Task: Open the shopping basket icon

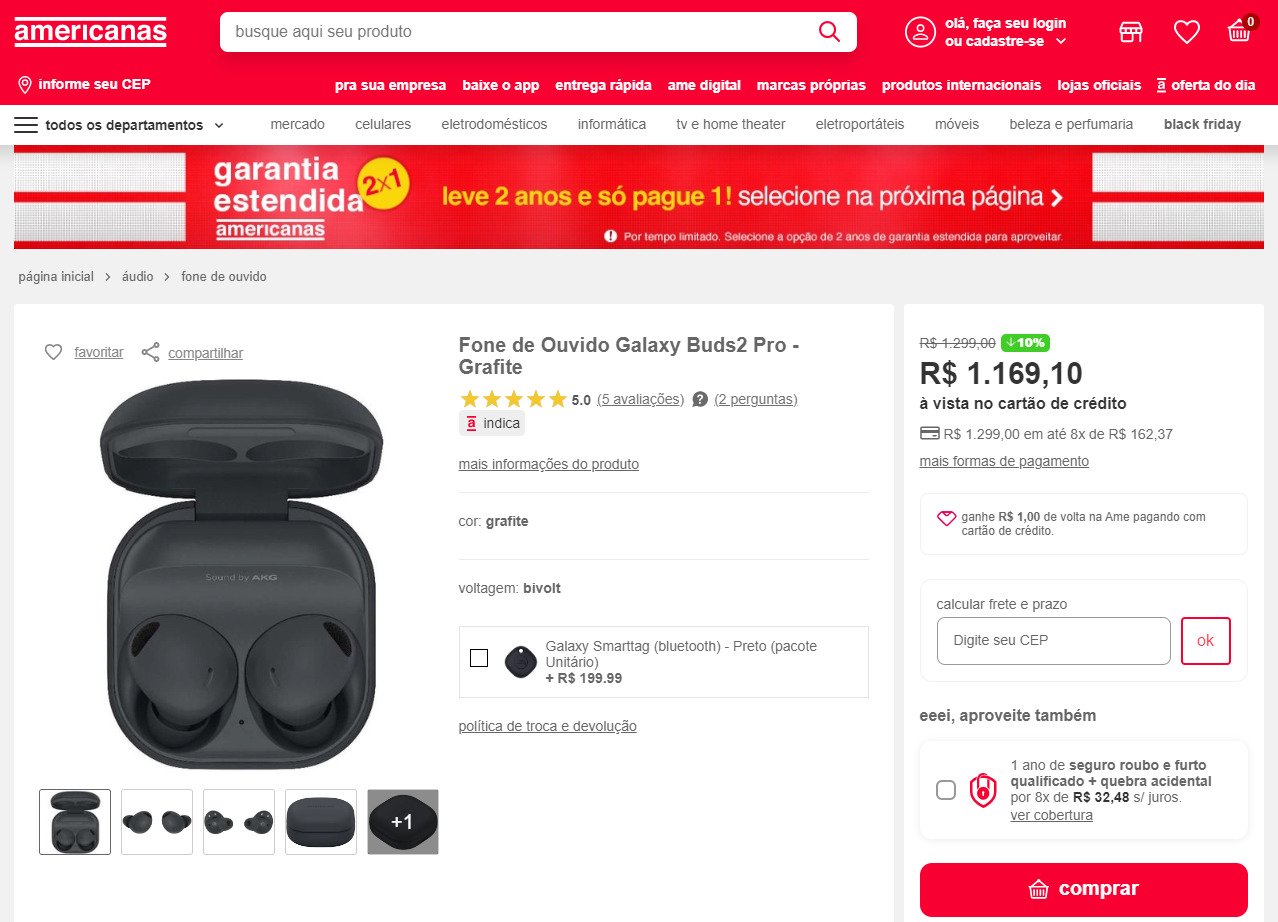Action: (x=1239, y=31)
